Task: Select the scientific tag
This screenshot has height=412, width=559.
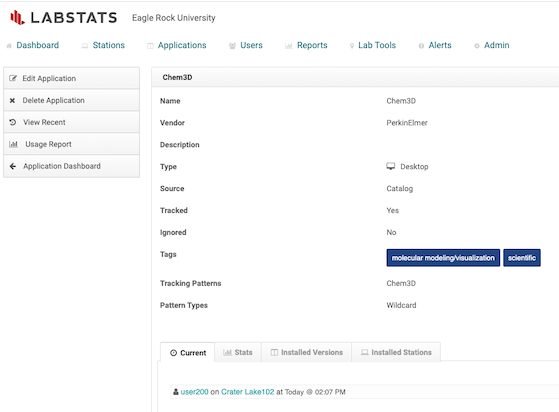Action: pos(522,258)
